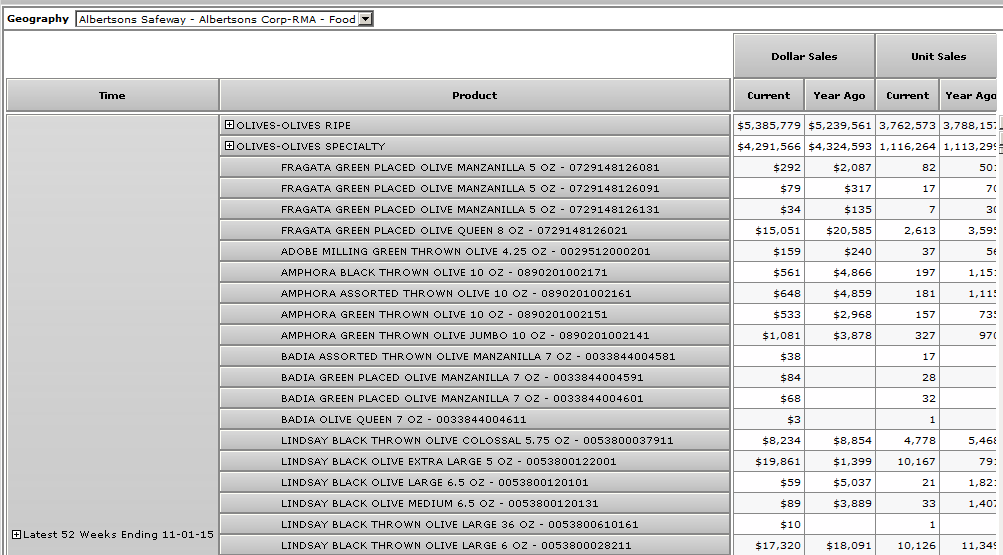
Task: Select the Unit Sales header
Action: coord(938,57)
